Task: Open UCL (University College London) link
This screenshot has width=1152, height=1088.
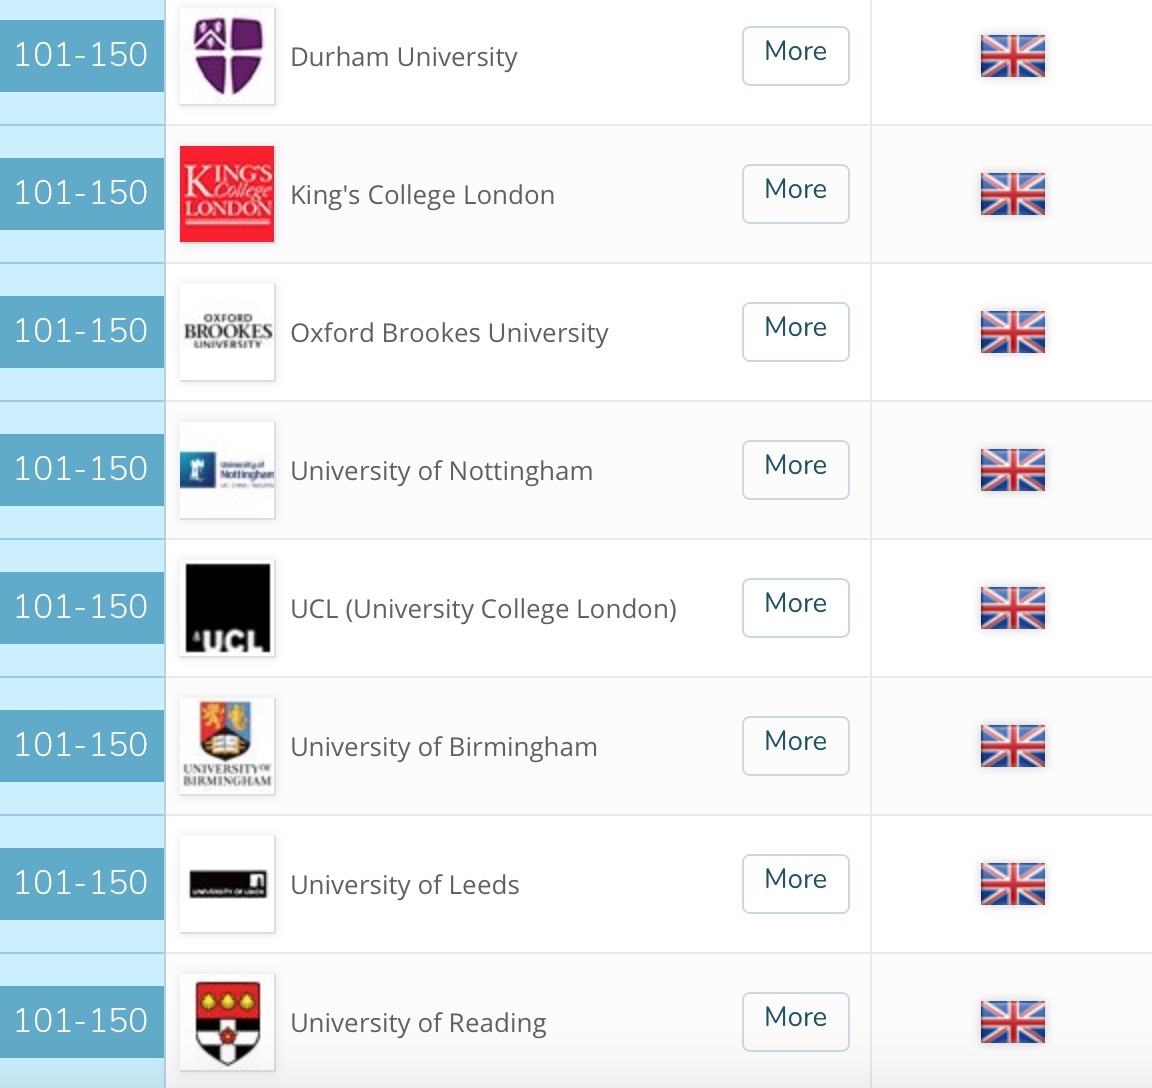Action: (x=483, y=609)
